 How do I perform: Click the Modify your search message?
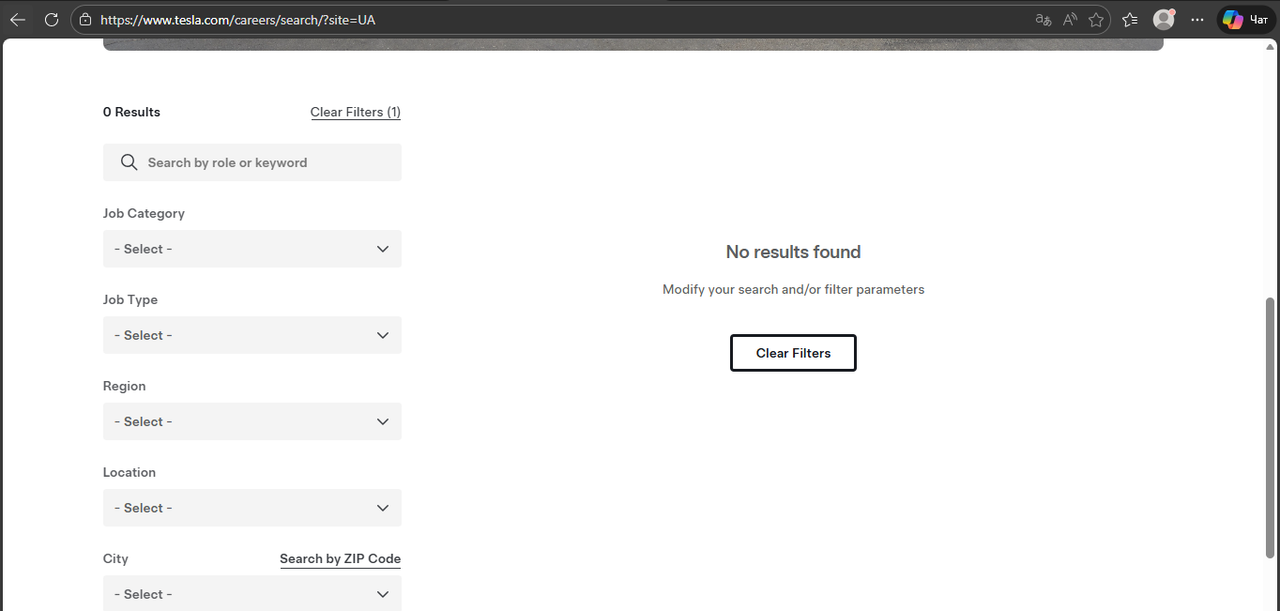(x=793, y=289)
